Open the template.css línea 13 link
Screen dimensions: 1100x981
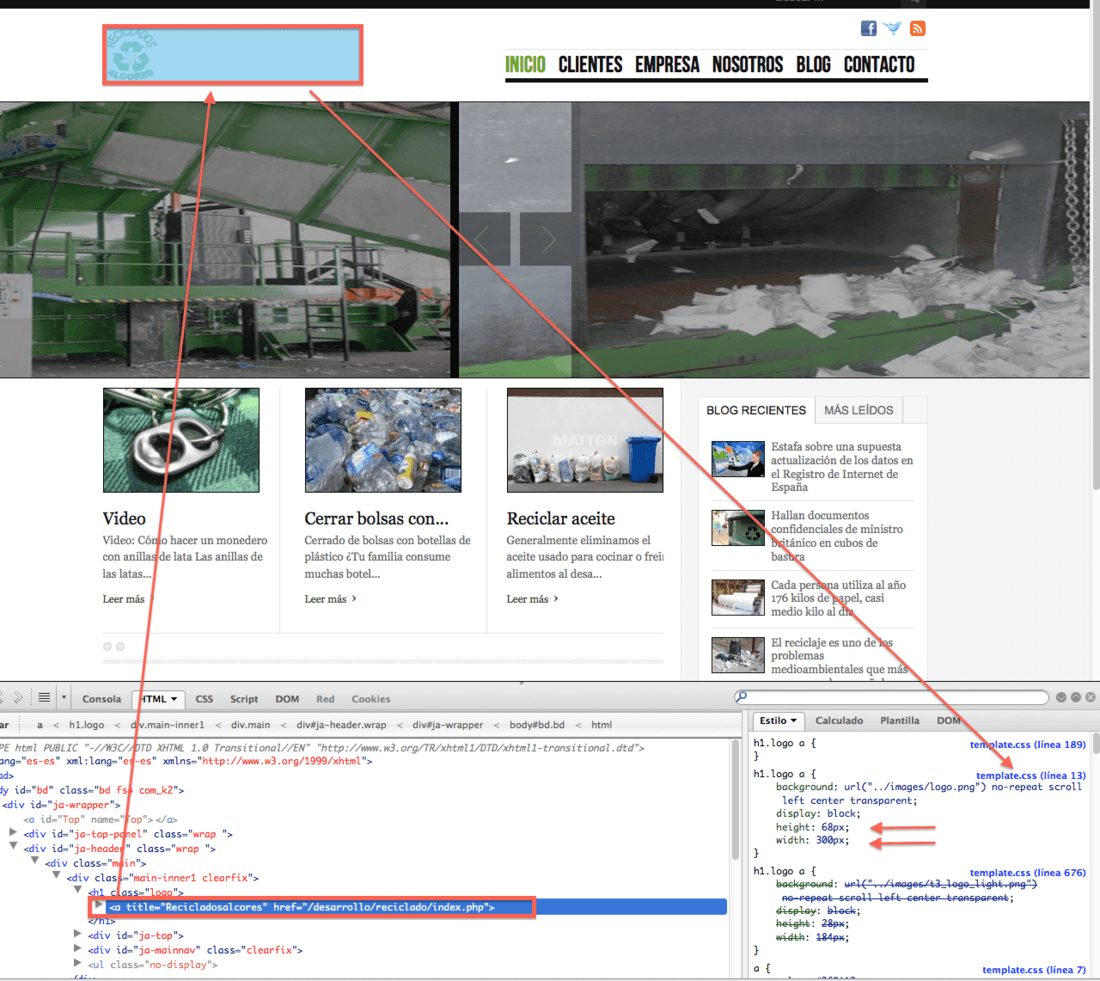[1031, 775]
